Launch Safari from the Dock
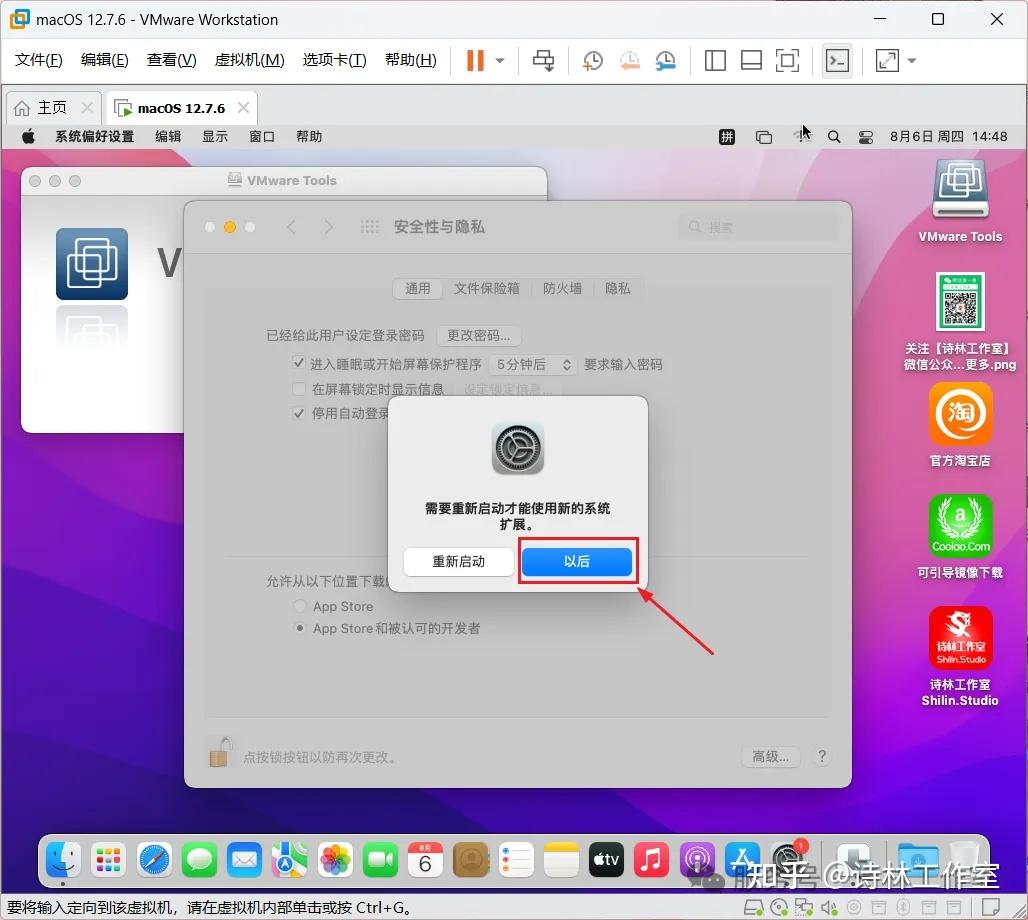The width and height of the screenshot is (1028, 920). pyautogui.click(x=154, y=860)
